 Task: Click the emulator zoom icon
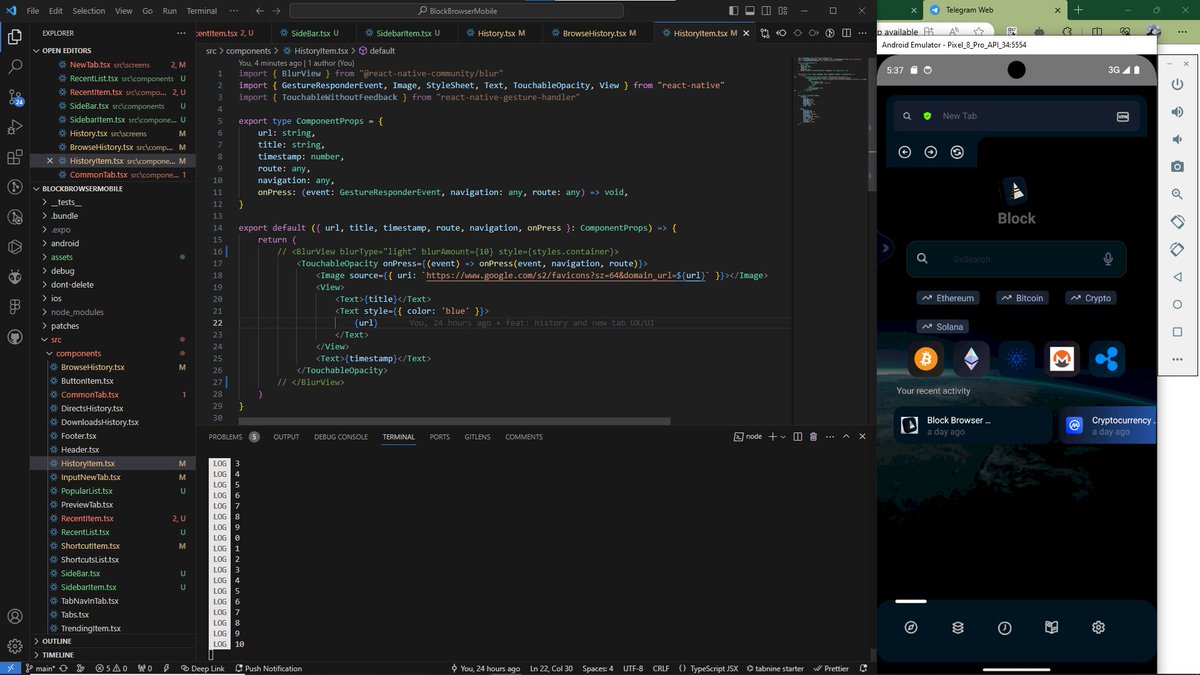(x=1177, y=194)
